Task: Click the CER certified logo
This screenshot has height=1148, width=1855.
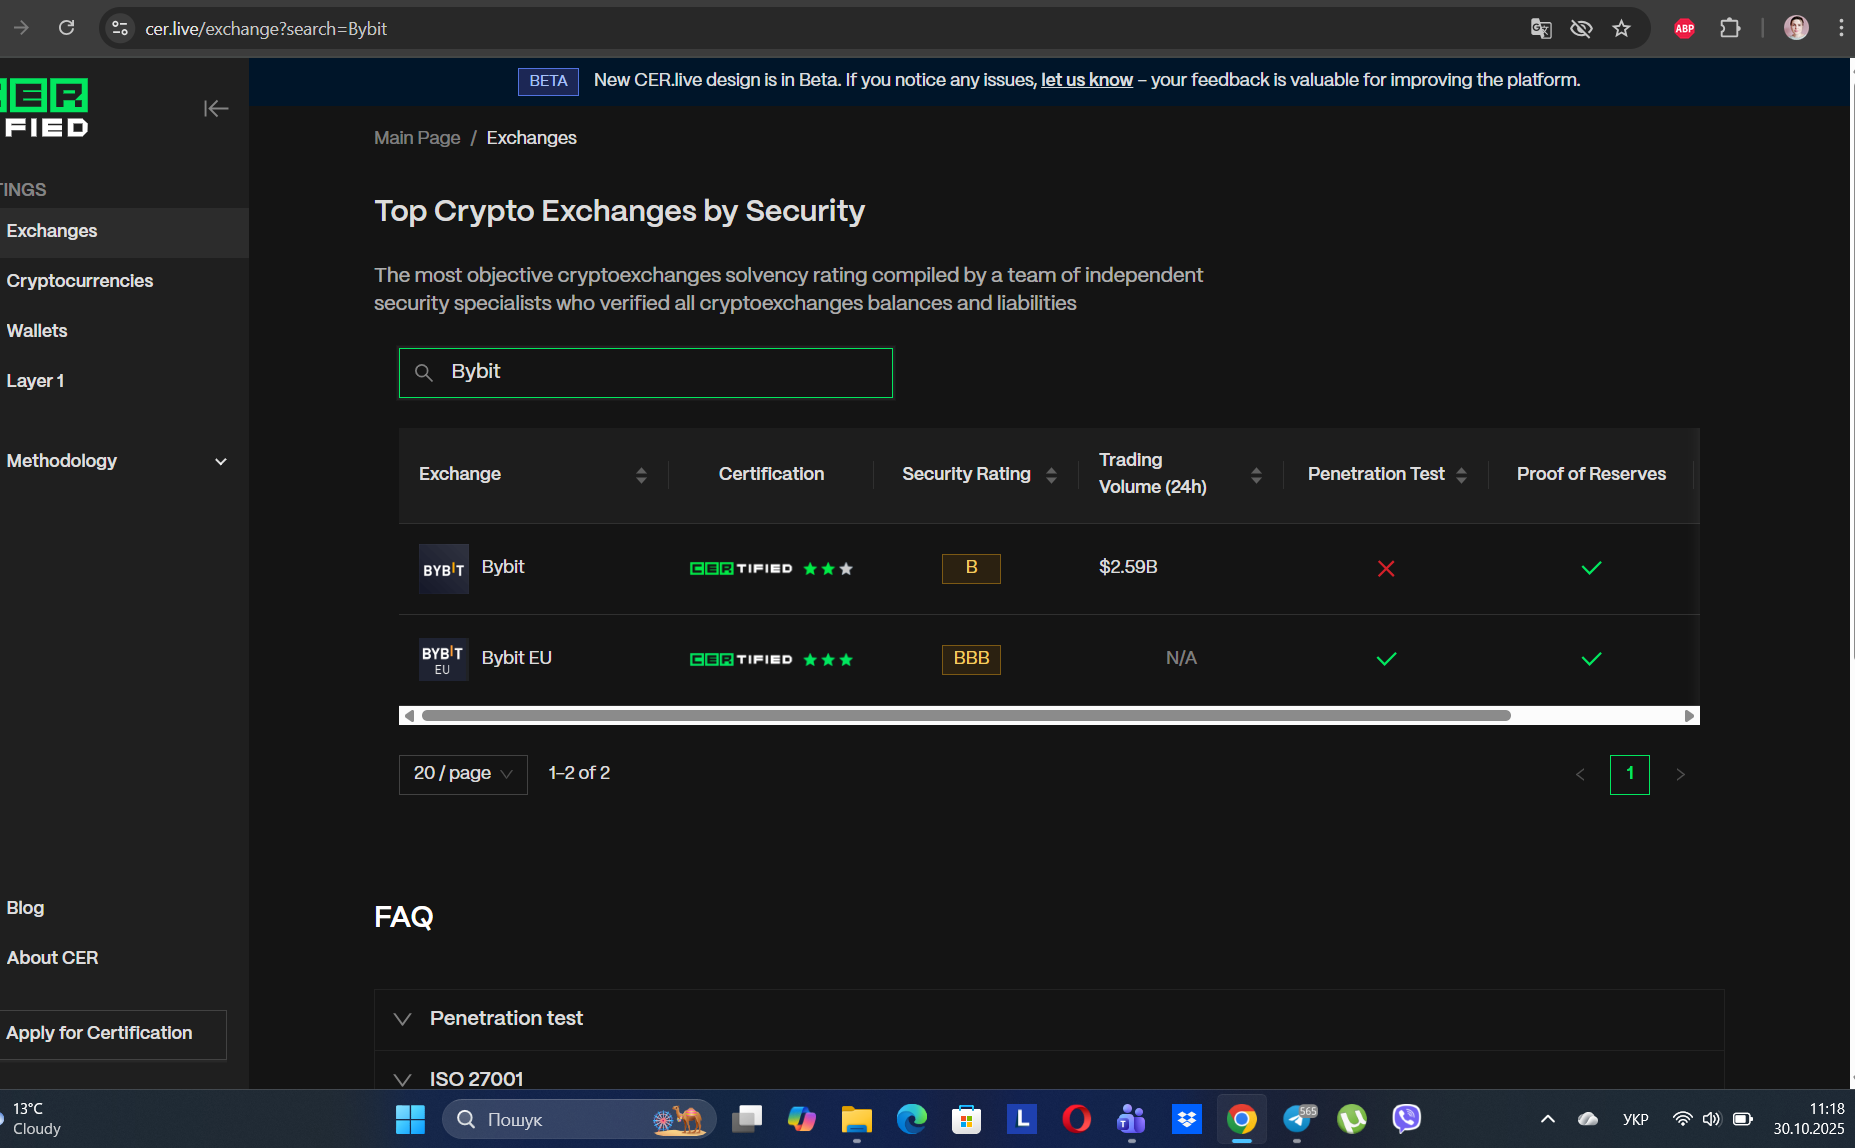Action: pos(44,107)
